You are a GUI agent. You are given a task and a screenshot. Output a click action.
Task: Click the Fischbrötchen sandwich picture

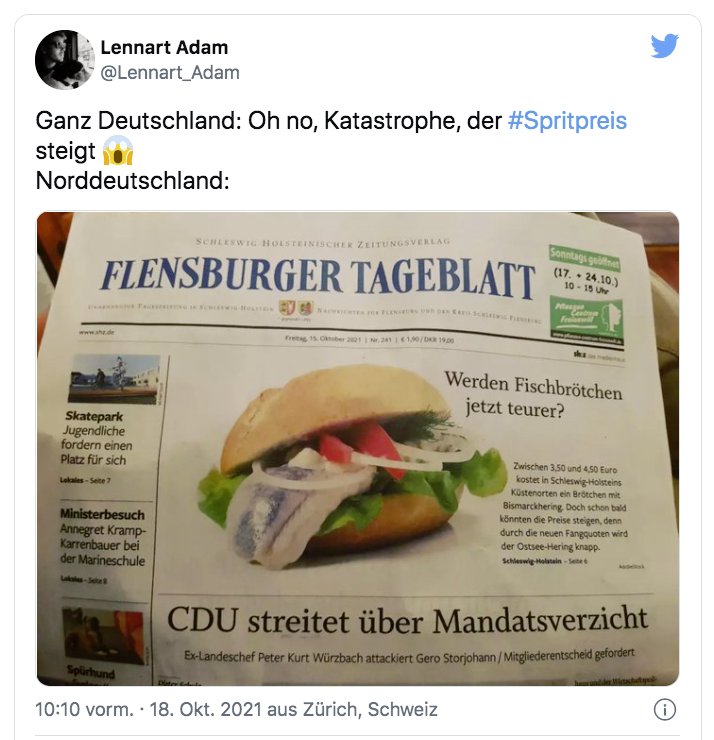(347, 467)
